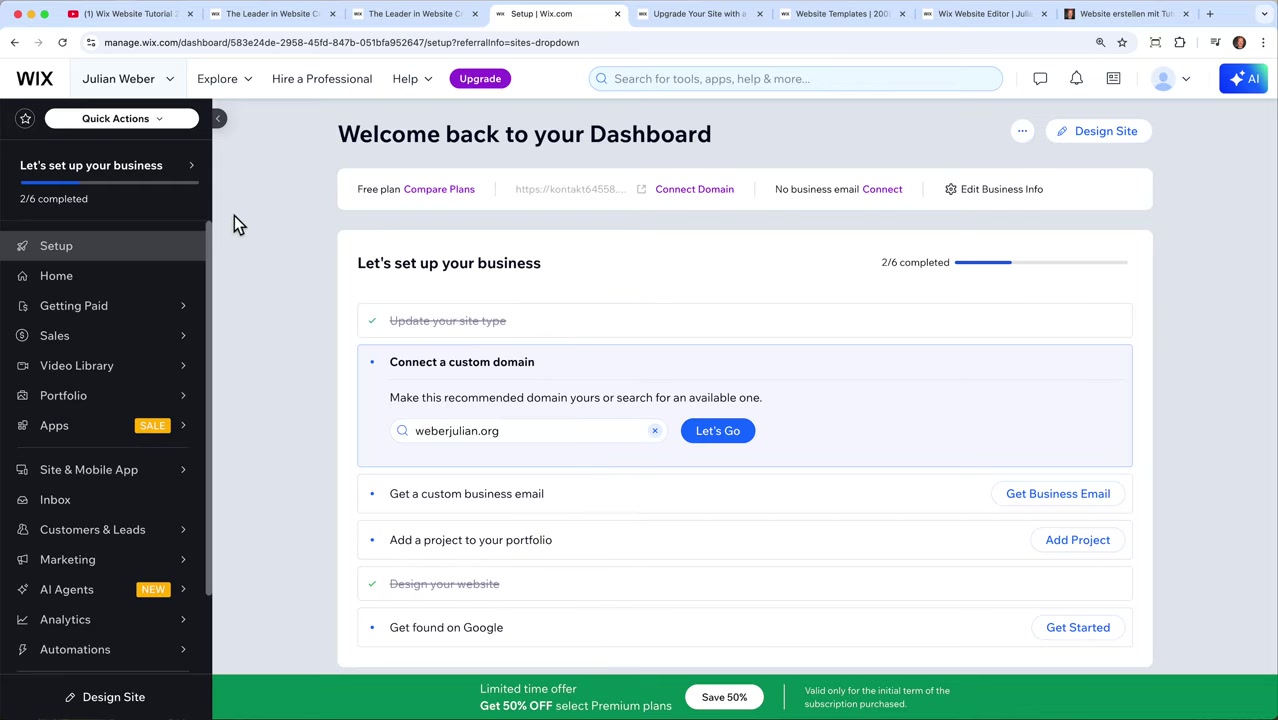Expand Sales submenu
The width and height of the screenshot is (1278, 720).
pos(183,336)
